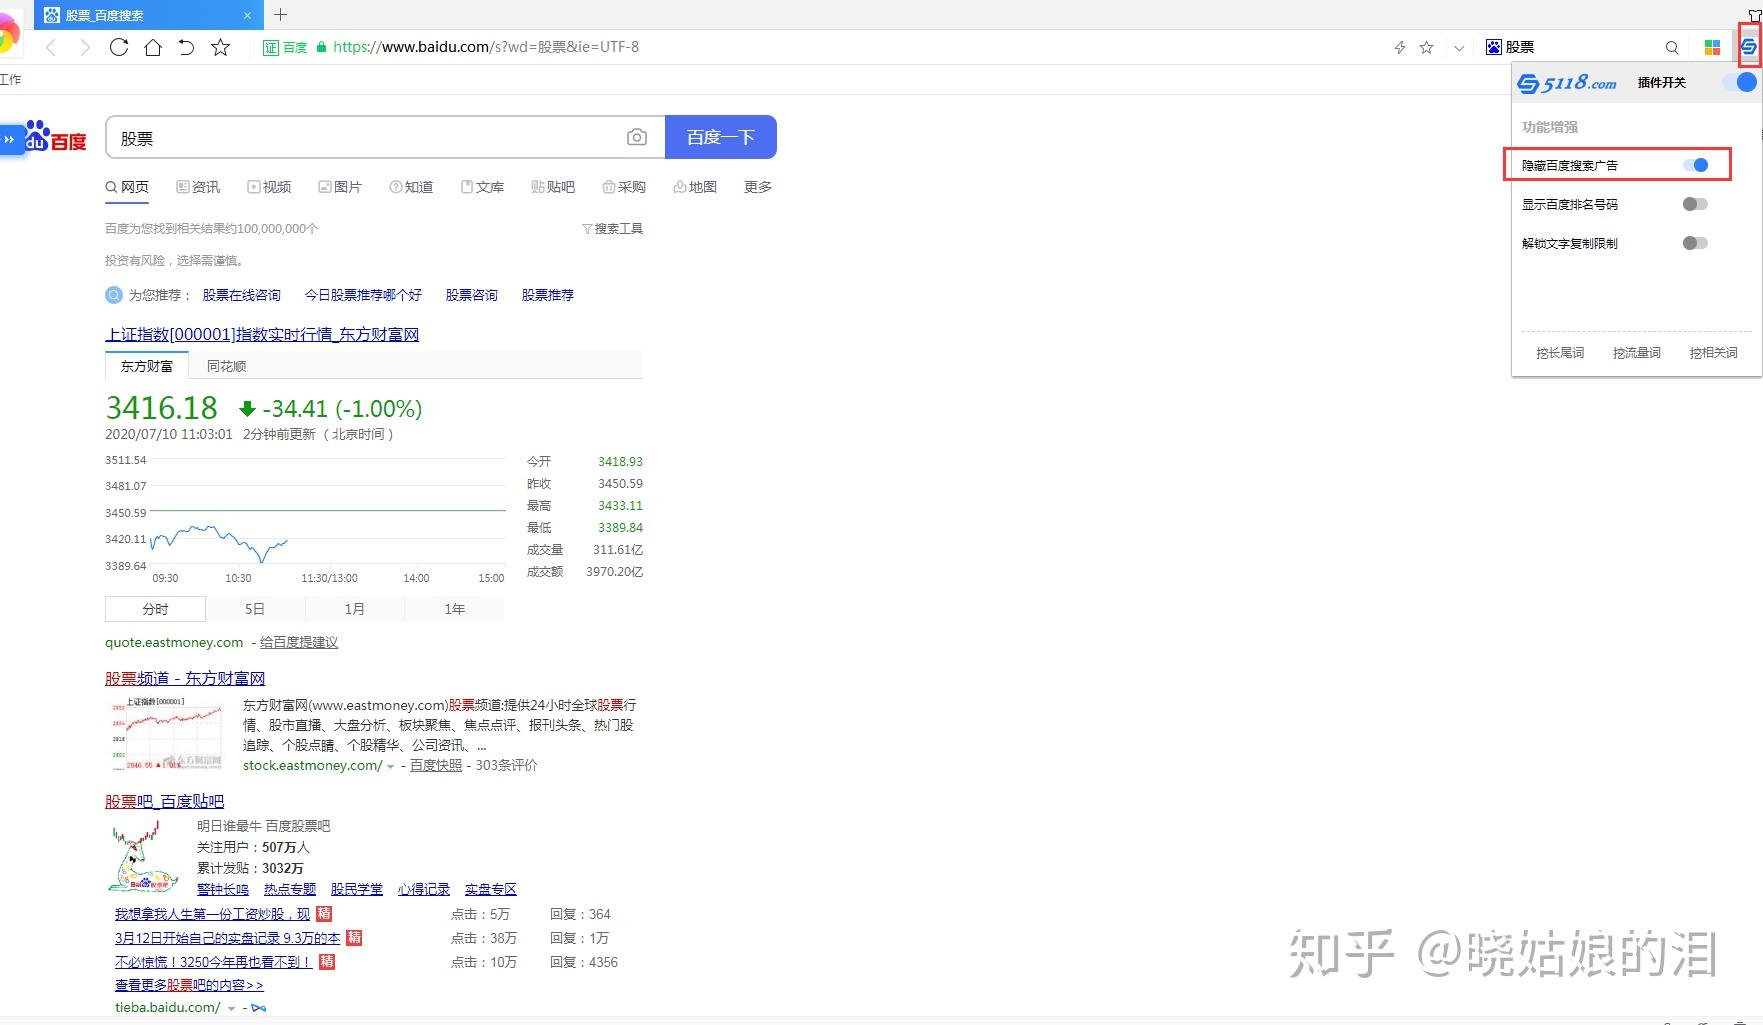
Task: Close the 股票_百度搜索 tab
Action: 248,15
